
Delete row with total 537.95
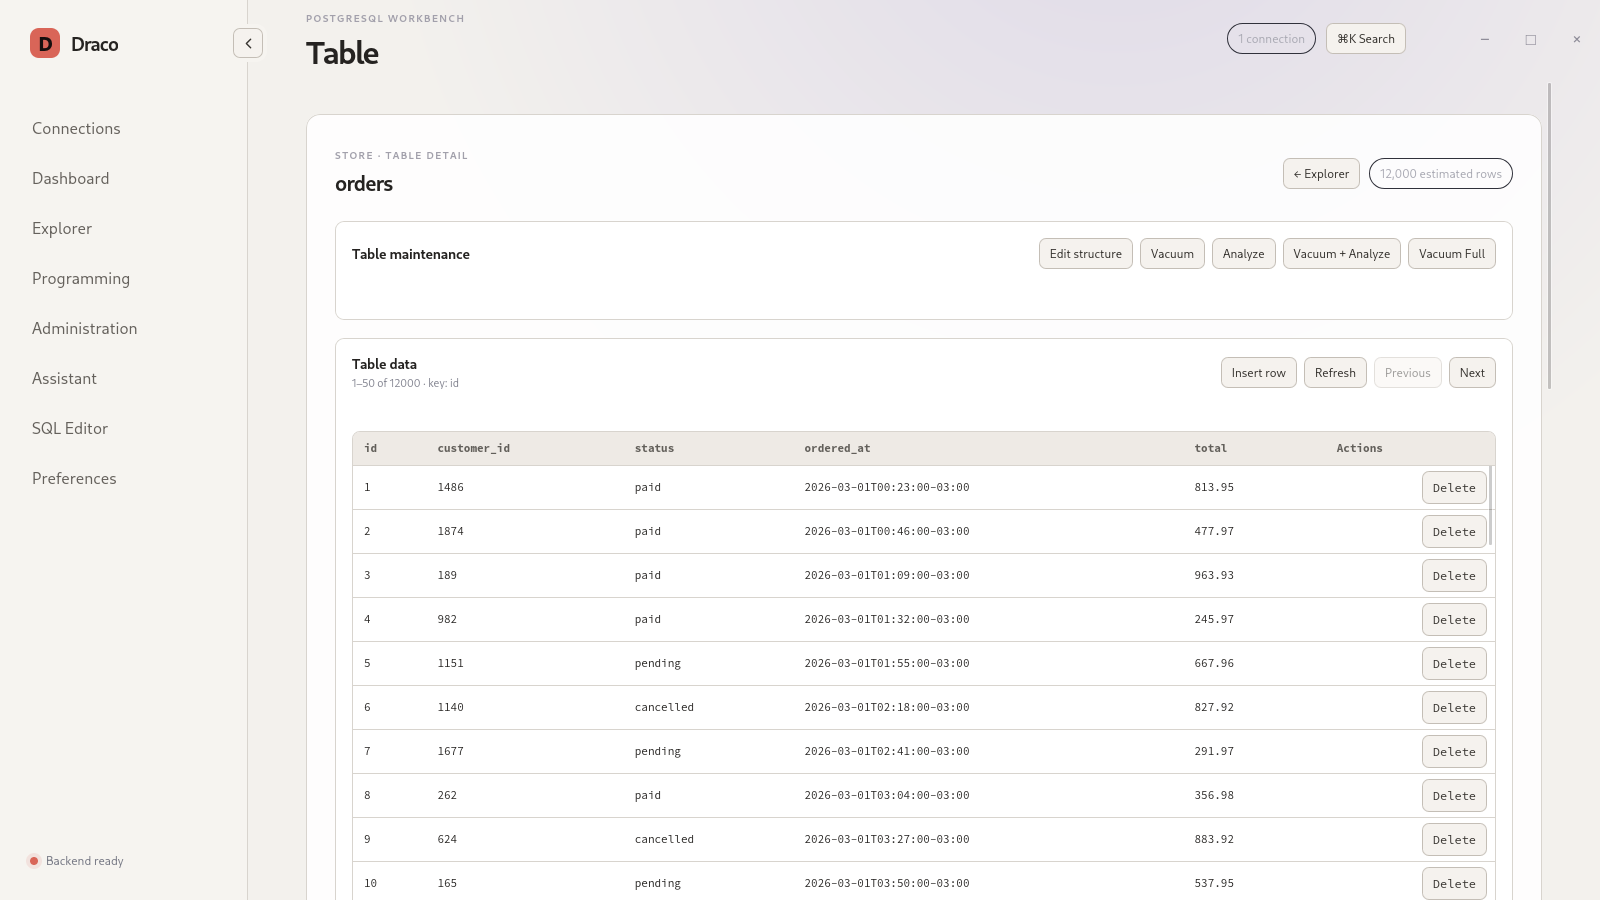[1454, 884]
